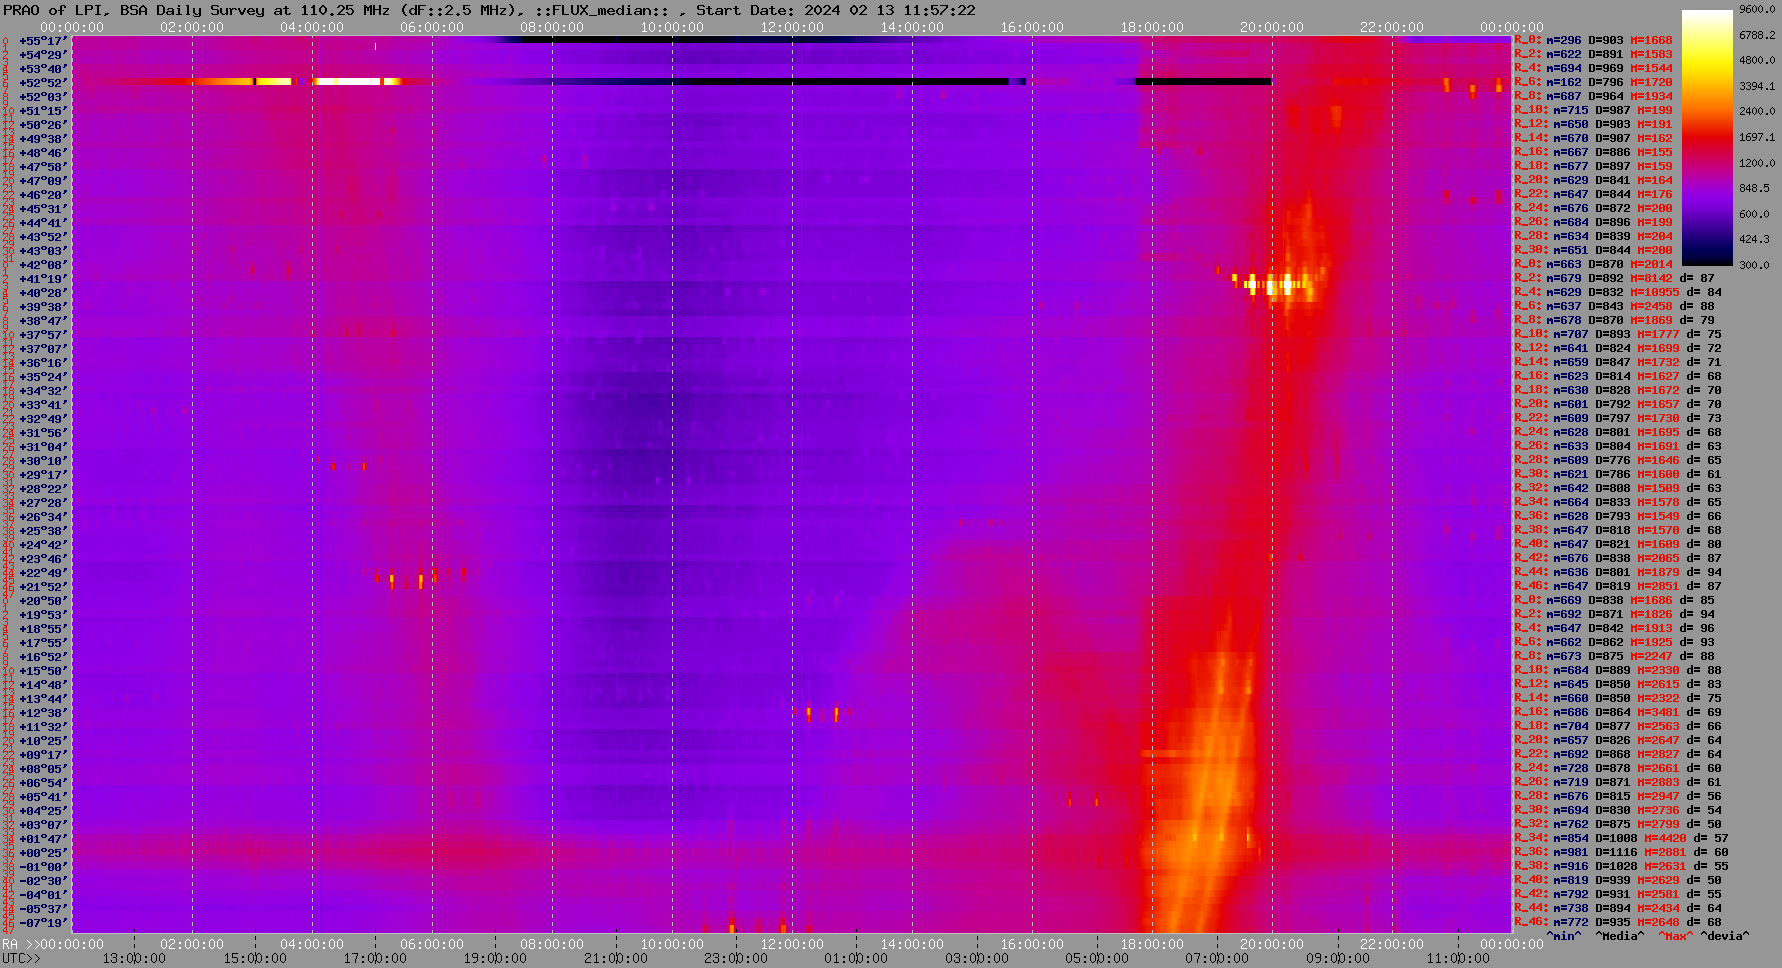The height and width of the screenshot is (968, 1782).
Task: Click the "Start Date: 2024 02 13 11:57:22" text
Action: click(x=836, y=10)
